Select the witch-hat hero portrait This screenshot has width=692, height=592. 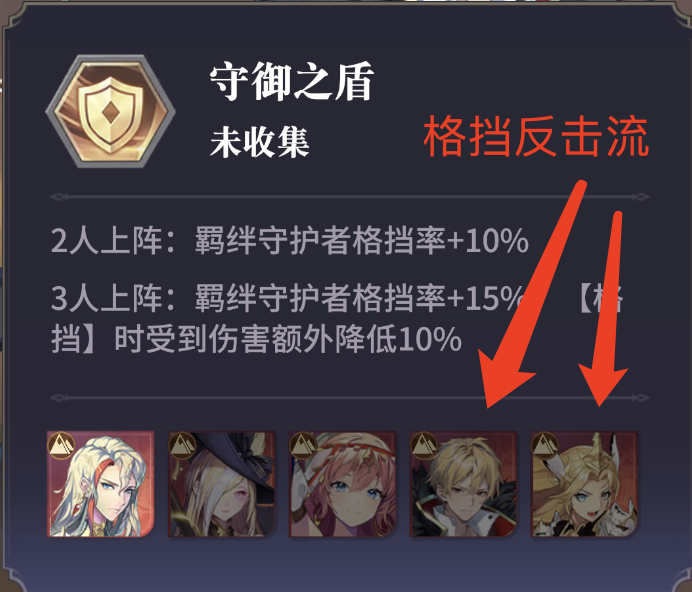(222, 484)
